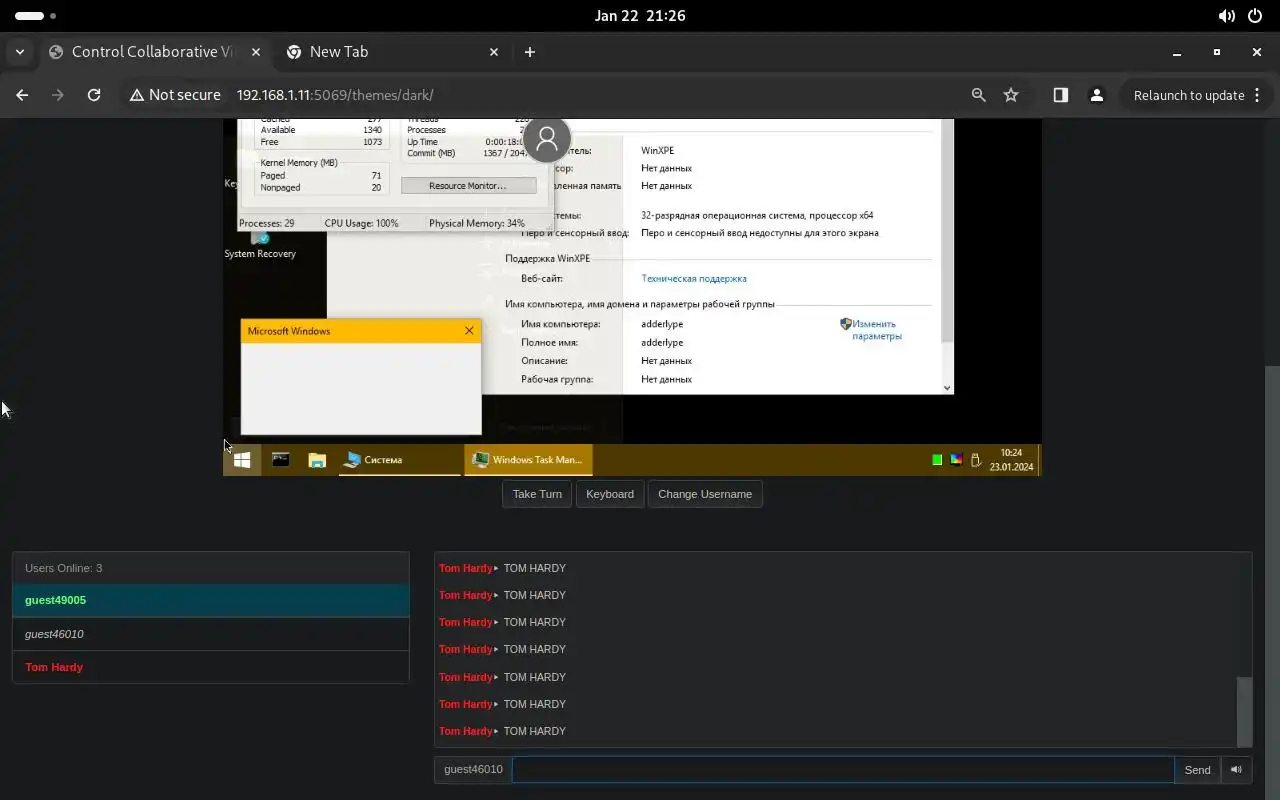Click CPU Usage: 100% status text
The height and width of the screenshot is (800, 1280).
(x=361, y=223)
